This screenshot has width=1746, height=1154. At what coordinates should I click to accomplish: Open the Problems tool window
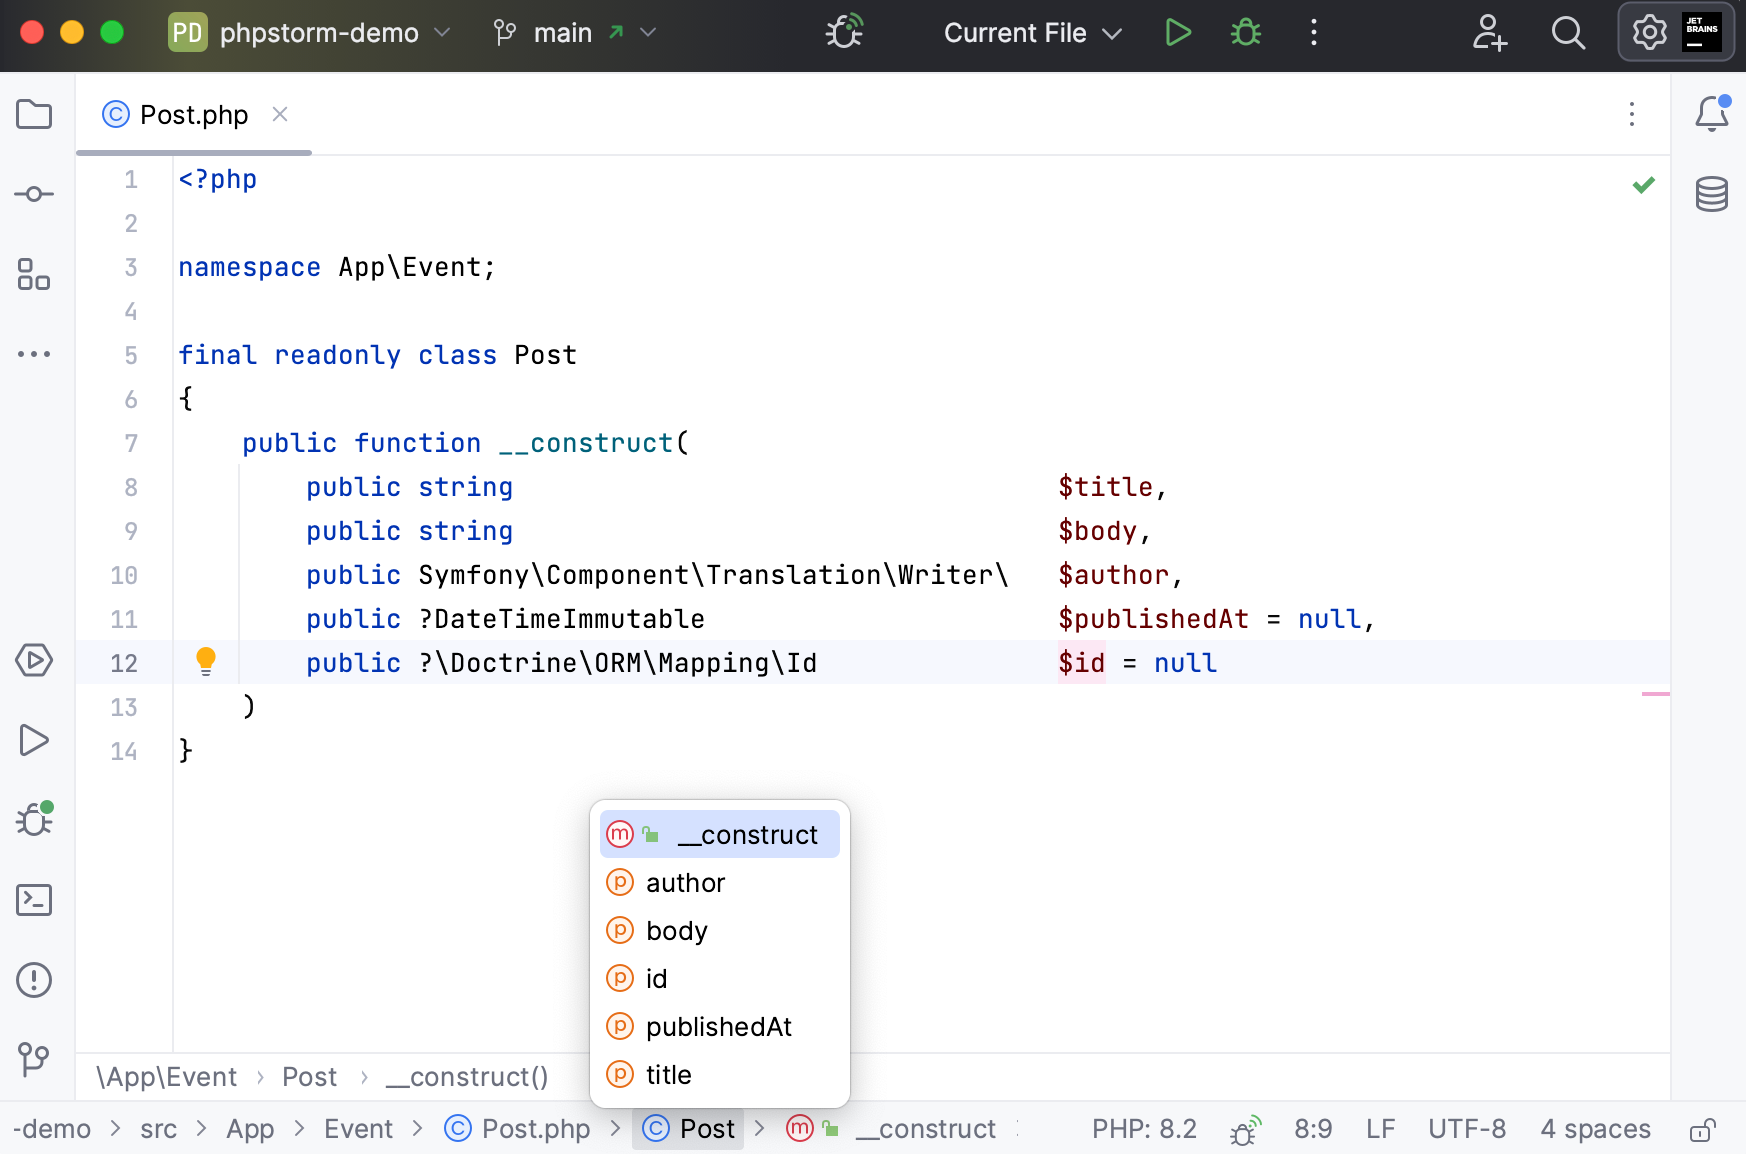point(34,980)
